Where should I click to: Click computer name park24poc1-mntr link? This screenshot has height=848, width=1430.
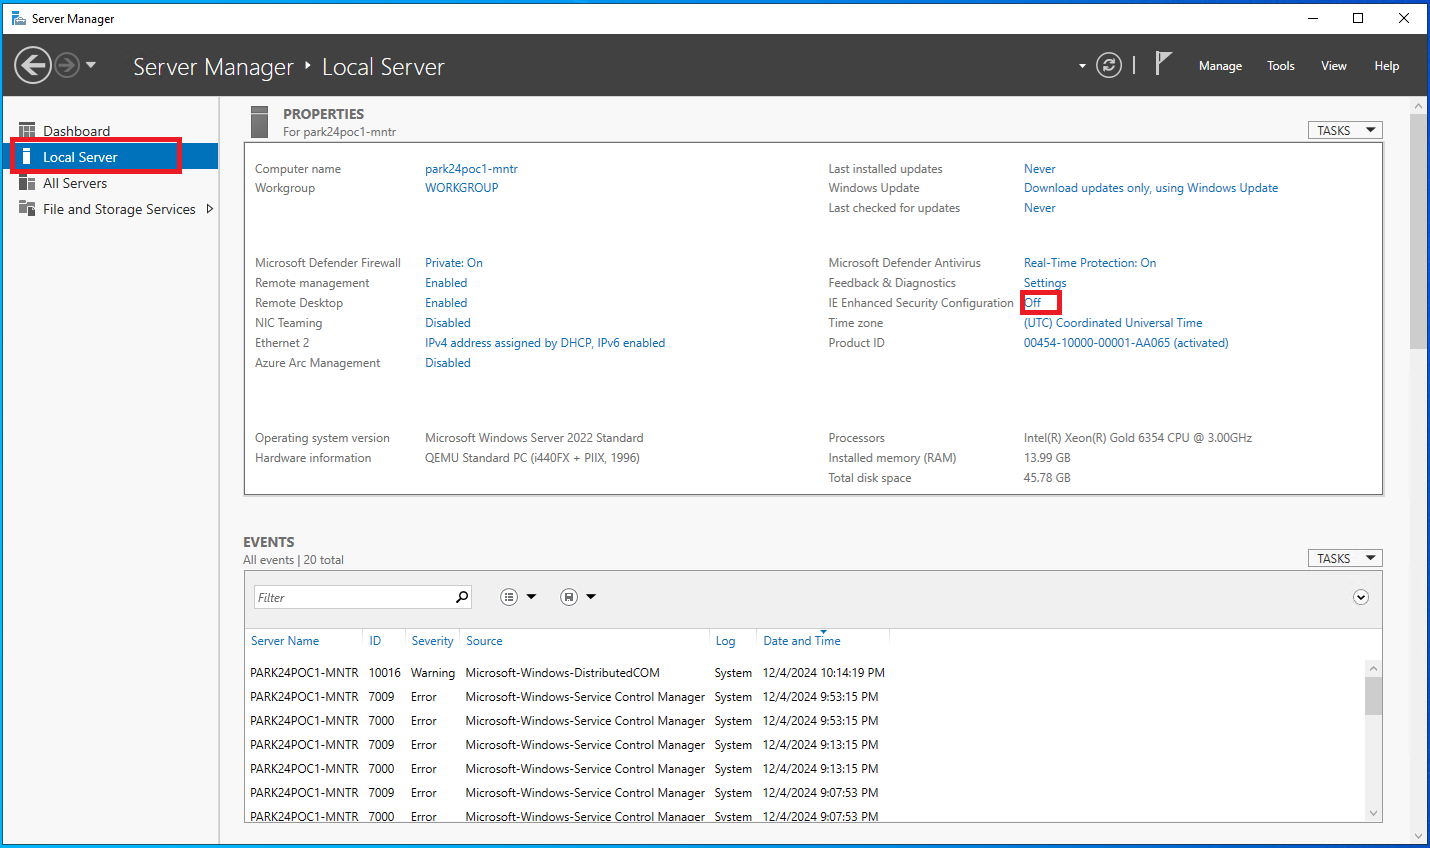[471, 169]
